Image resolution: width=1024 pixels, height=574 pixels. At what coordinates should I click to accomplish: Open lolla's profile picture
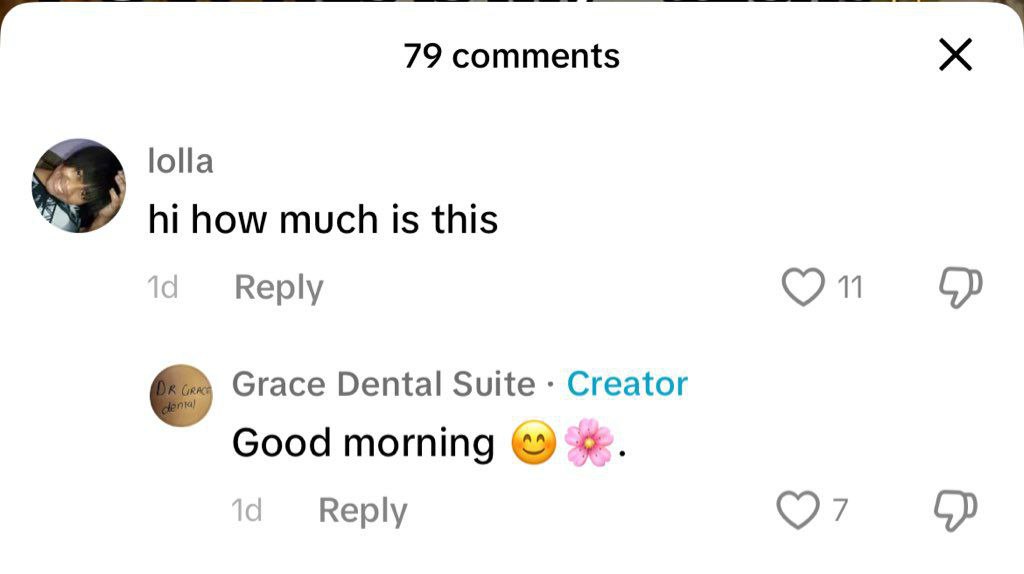click(79, 186)
